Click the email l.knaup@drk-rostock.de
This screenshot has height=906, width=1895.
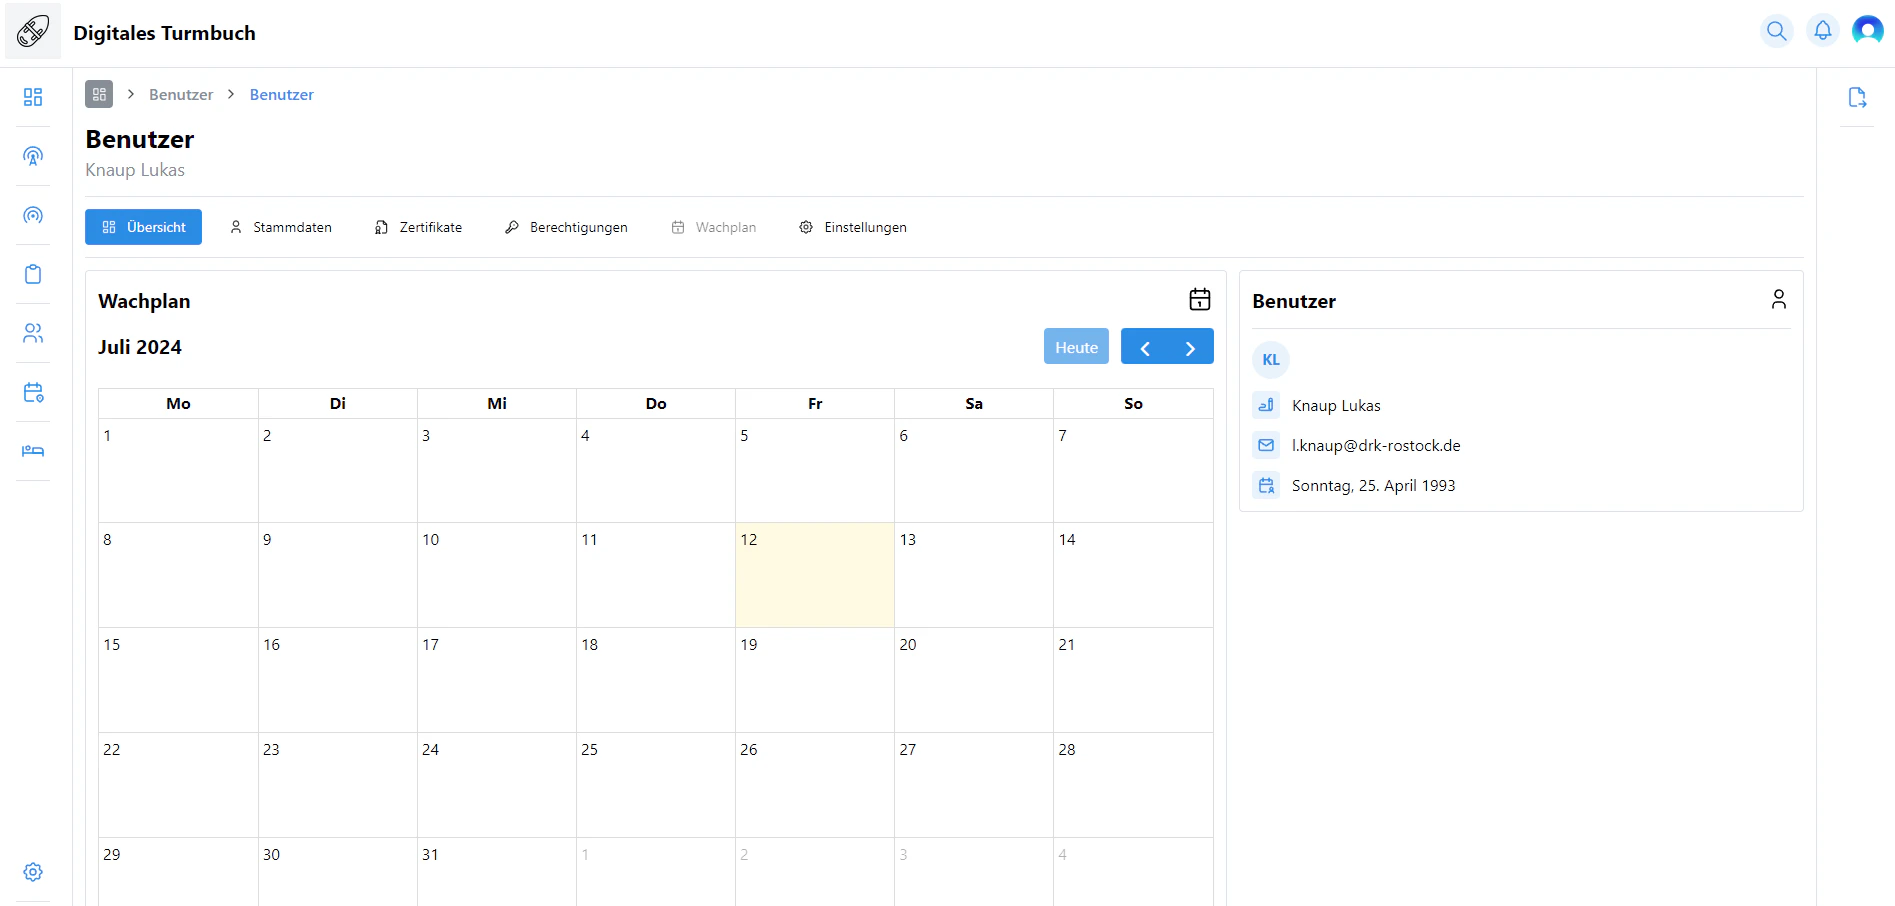(x=1376, y=445)
